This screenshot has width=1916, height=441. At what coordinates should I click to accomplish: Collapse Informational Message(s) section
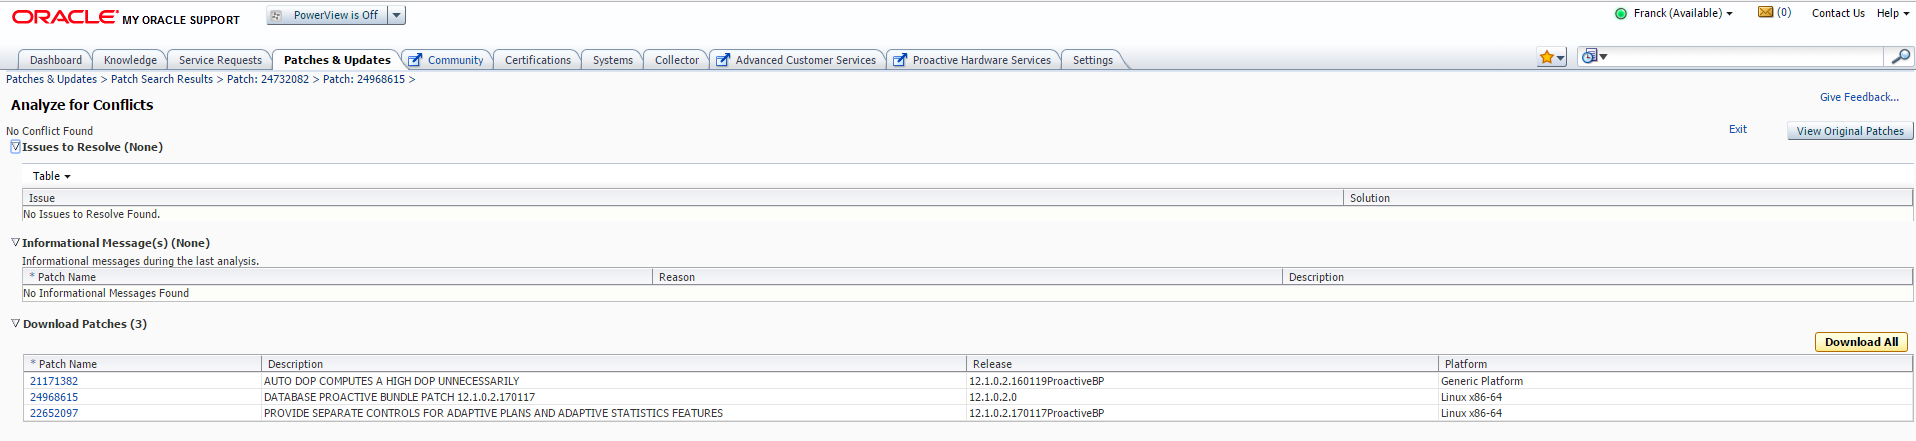coord(15,242)
